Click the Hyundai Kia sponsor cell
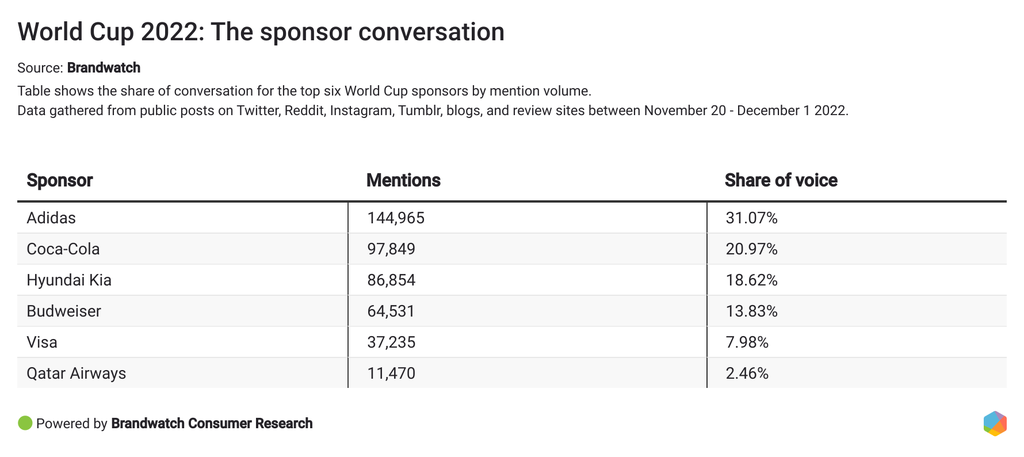This screenshot has width=1024, height=457. click(x=69, y=280)
